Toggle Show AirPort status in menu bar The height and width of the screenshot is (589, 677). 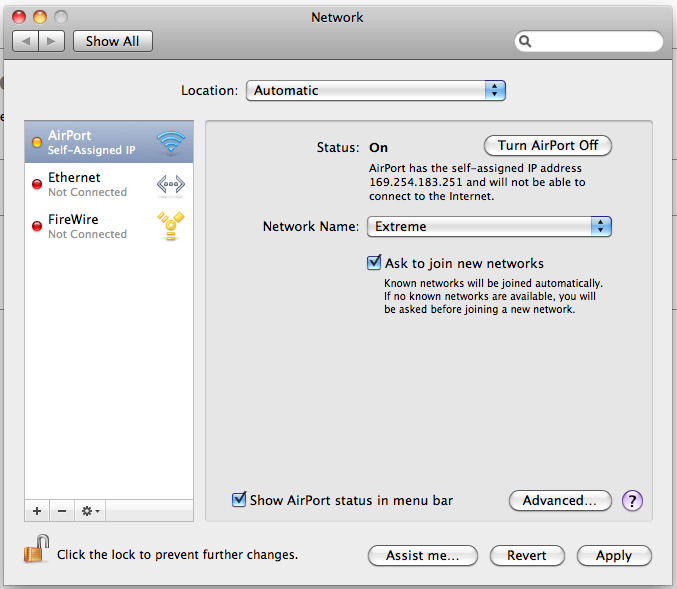tap(239, 500)
